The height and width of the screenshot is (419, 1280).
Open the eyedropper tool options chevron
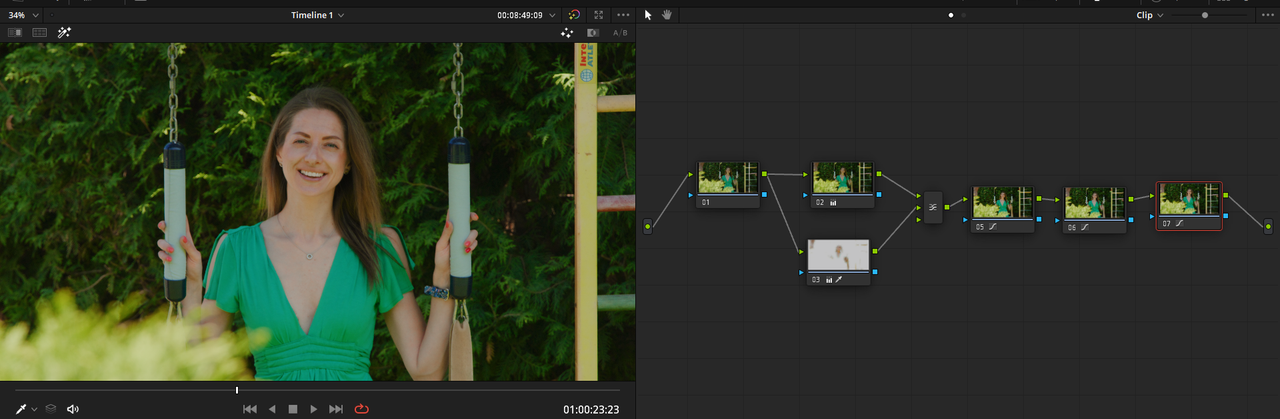34,409
